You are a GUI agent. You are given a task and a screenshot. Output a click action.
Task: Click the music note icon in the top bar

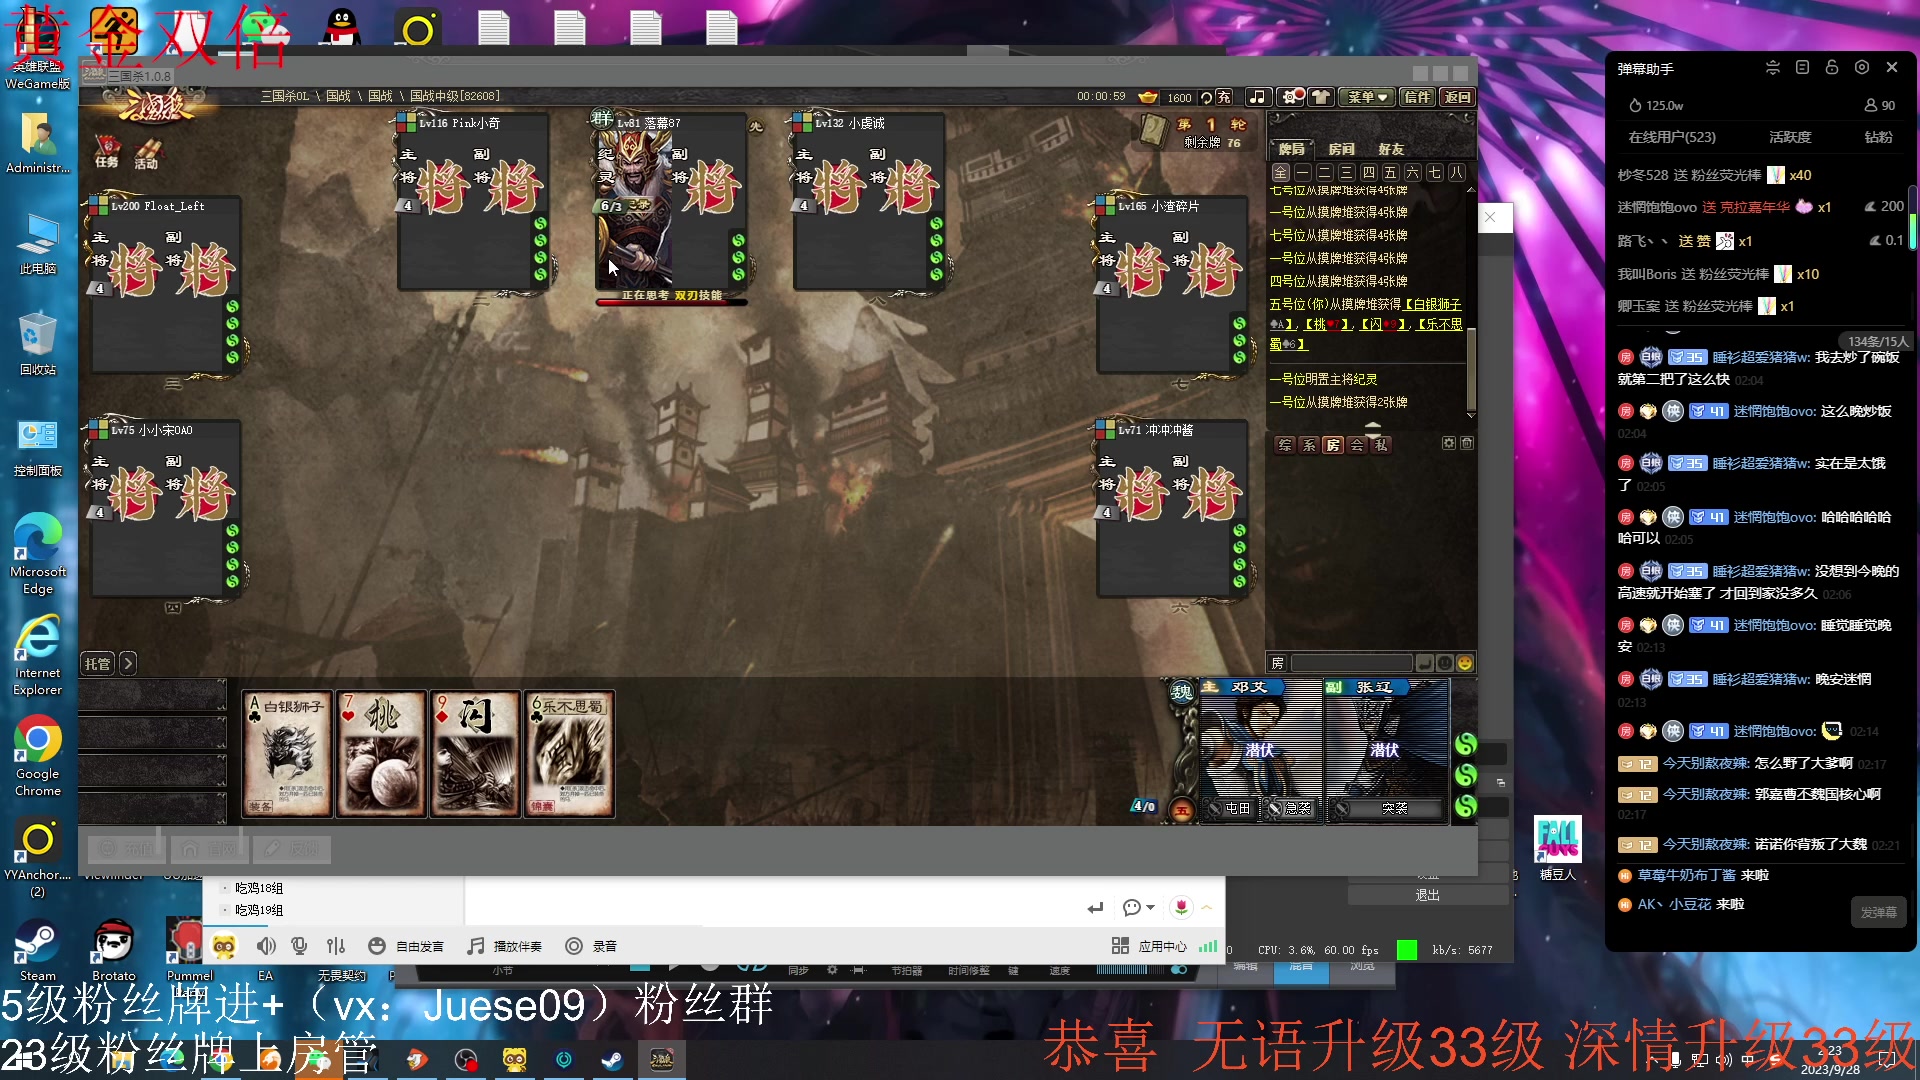click(1257, 97)
